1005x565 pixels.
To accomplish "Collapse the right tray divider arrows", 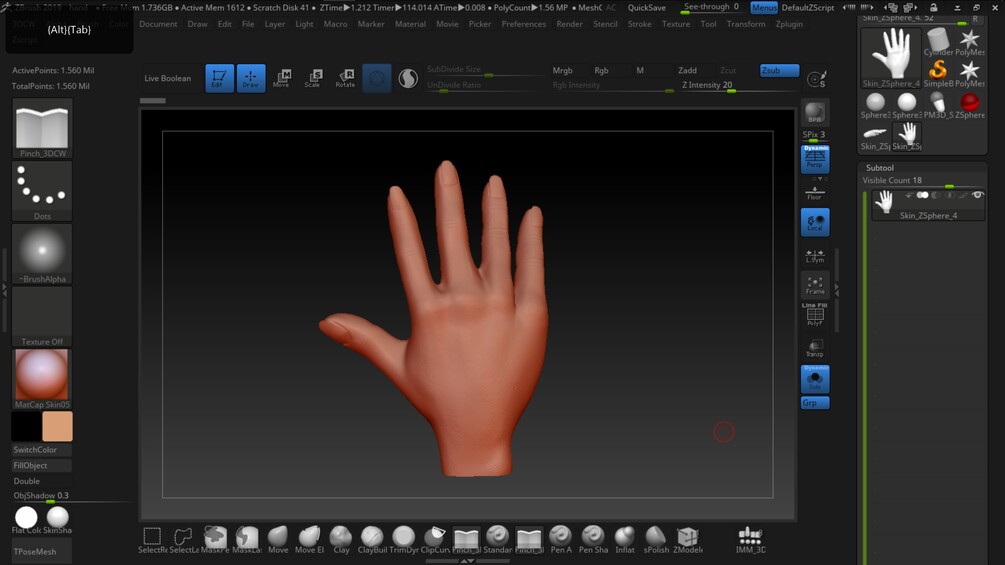I will (x=836, y=290).
